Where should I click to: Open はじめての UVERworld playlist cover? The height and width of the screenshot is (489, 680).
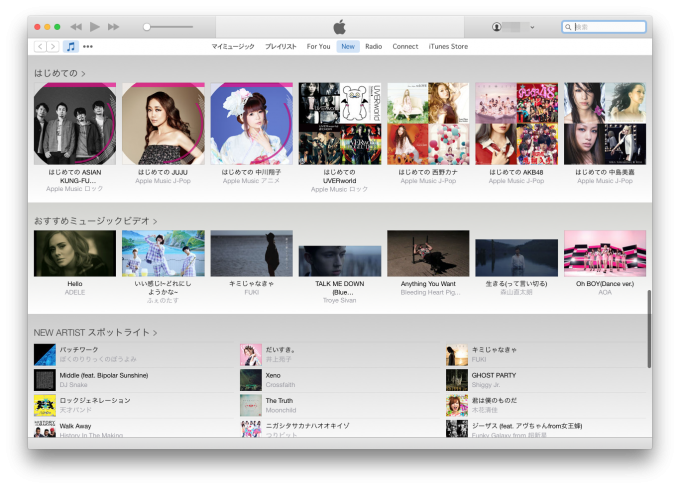coord(340,124)
